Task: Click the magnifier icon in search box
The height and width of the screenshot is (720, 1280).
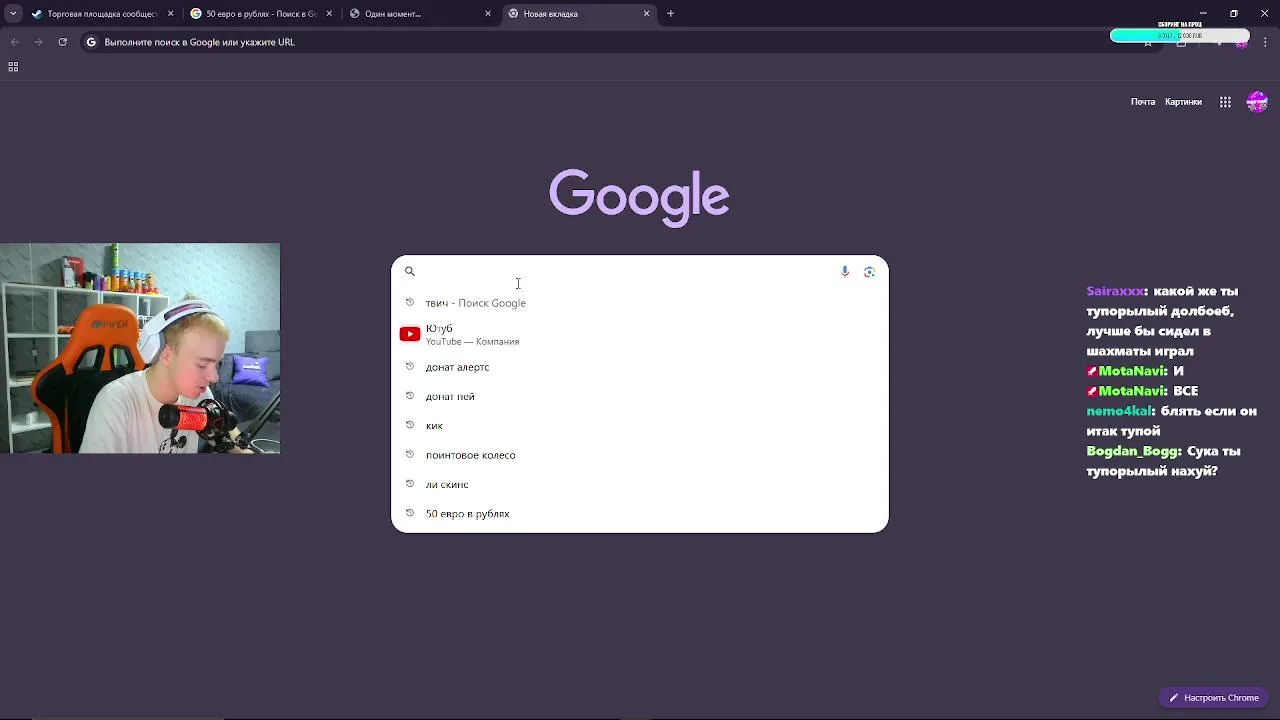Action: pos(410,271)
